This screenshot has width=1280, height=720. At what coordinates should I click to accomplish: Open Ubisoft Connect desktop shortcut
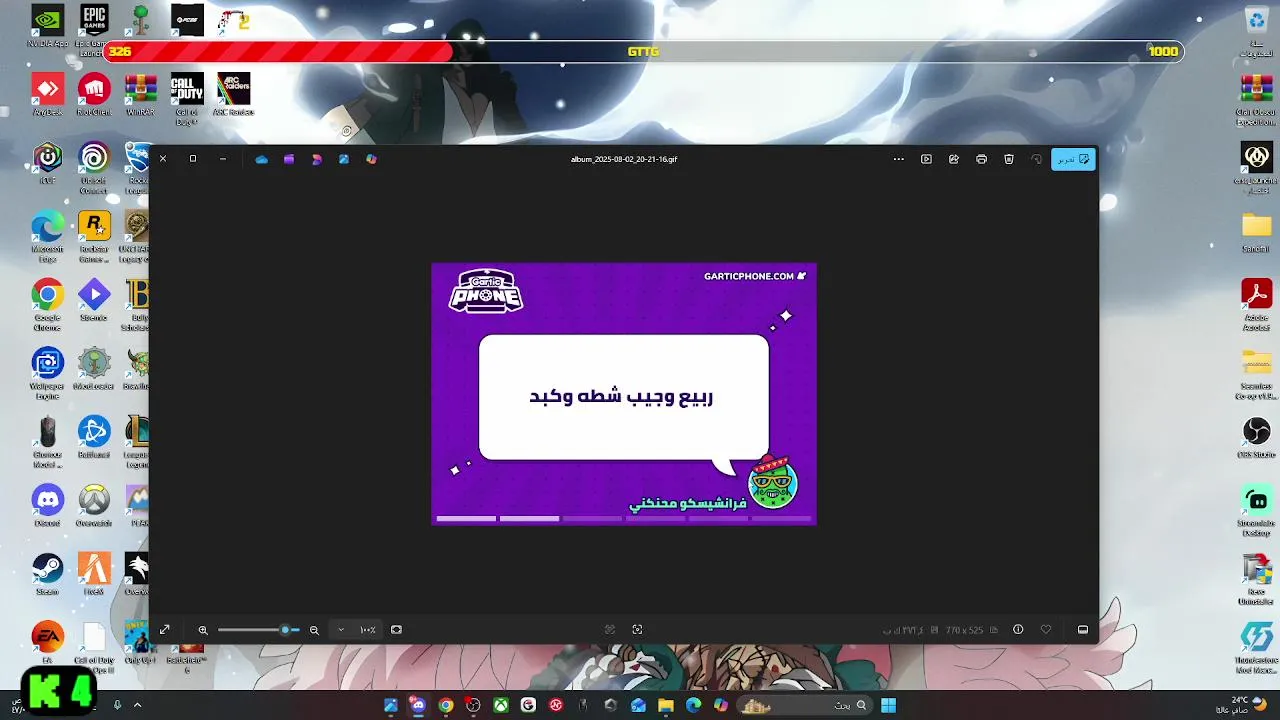[94, 167]
